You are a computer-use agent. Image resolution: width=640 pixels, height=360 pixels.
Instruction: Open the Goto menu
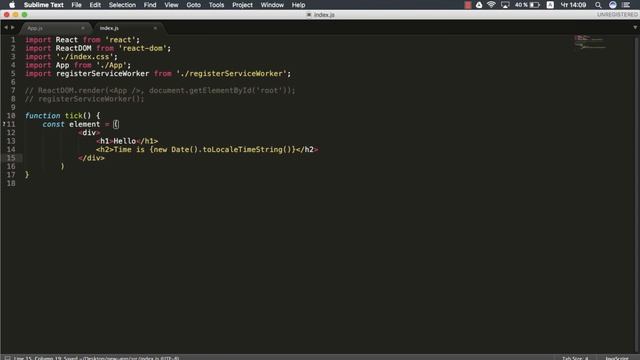pos(193,5)
